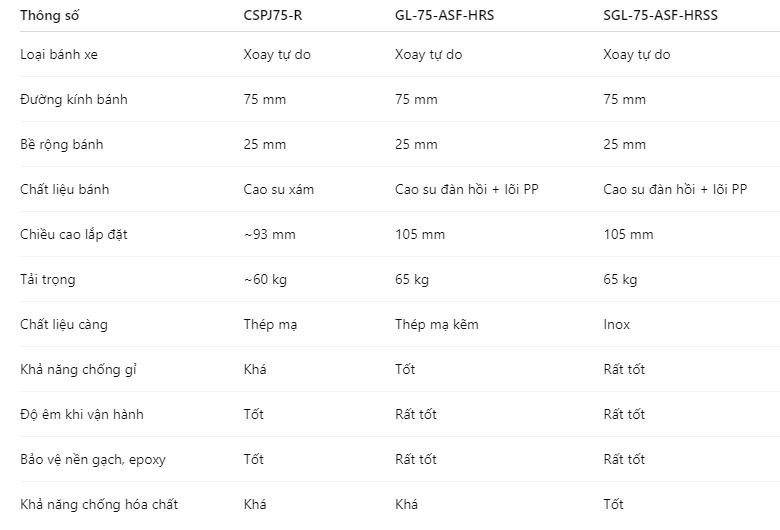Click the Tải trọng row label
The width and height of the screenshot is (780, 530).
[x=48, y=279]
